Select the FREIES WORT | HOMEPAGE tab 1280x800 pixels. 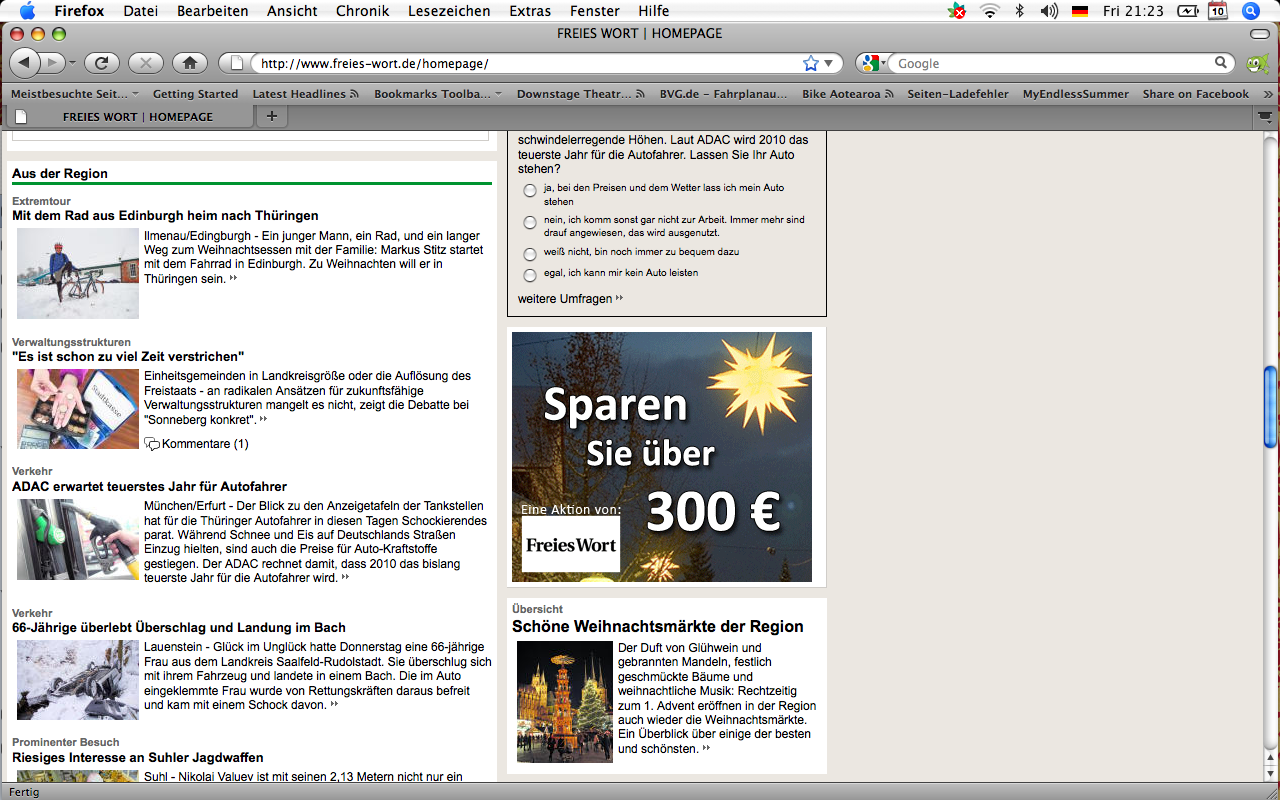tap(128, 116)
